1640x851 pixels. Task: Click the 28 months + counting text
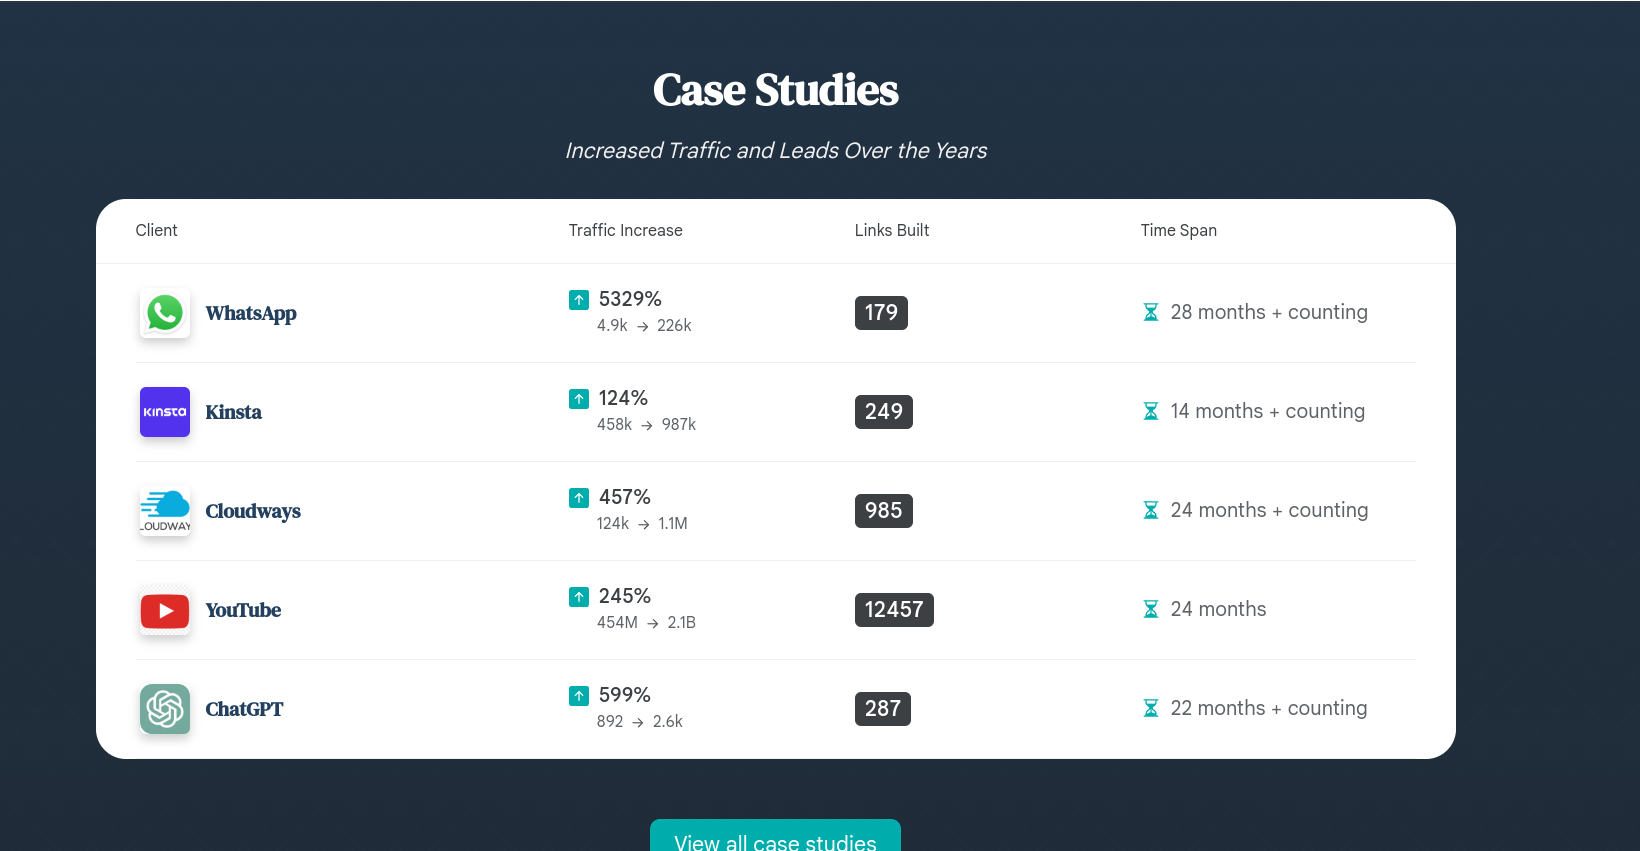pos(1269,312)
